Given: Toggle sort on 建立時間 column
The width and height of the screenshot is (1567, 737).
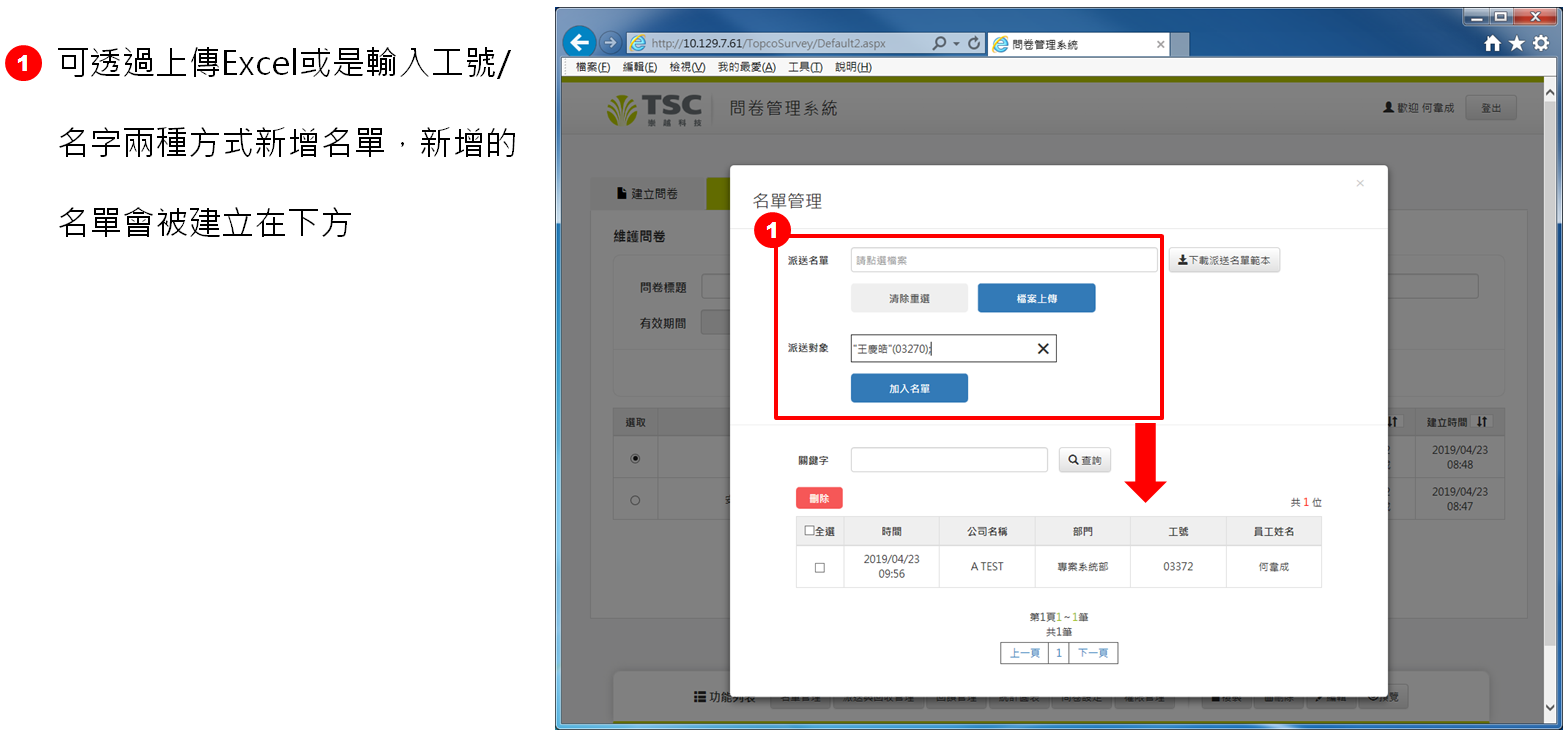Looking at the screenshot, I should (1482, 422).
